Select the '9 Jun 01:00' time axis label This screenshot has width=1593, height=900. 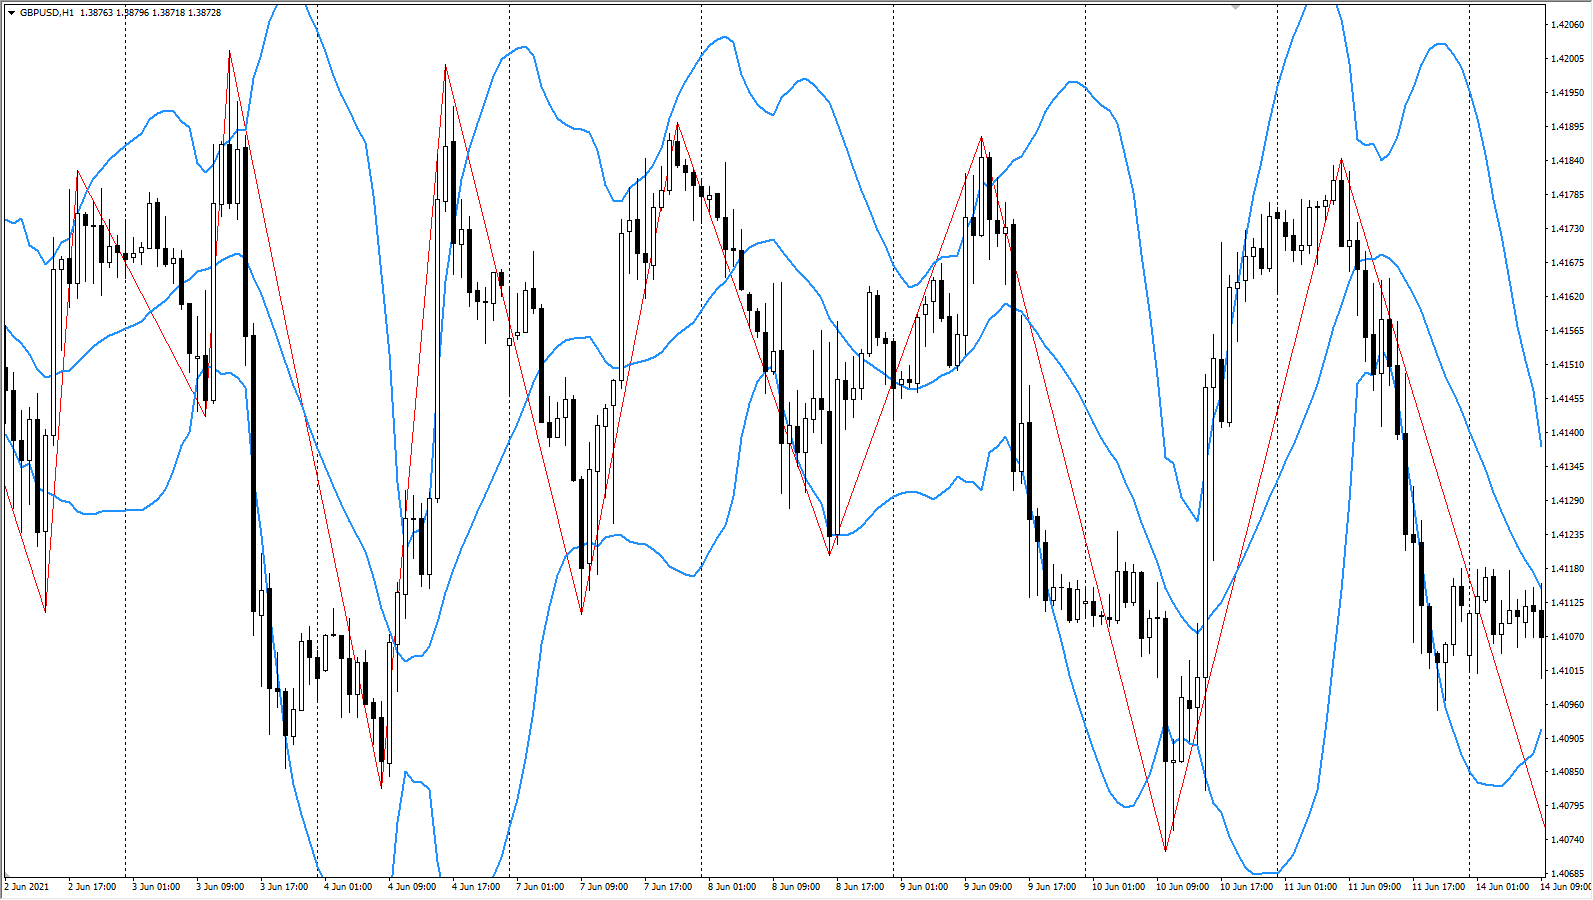(924, 887)
